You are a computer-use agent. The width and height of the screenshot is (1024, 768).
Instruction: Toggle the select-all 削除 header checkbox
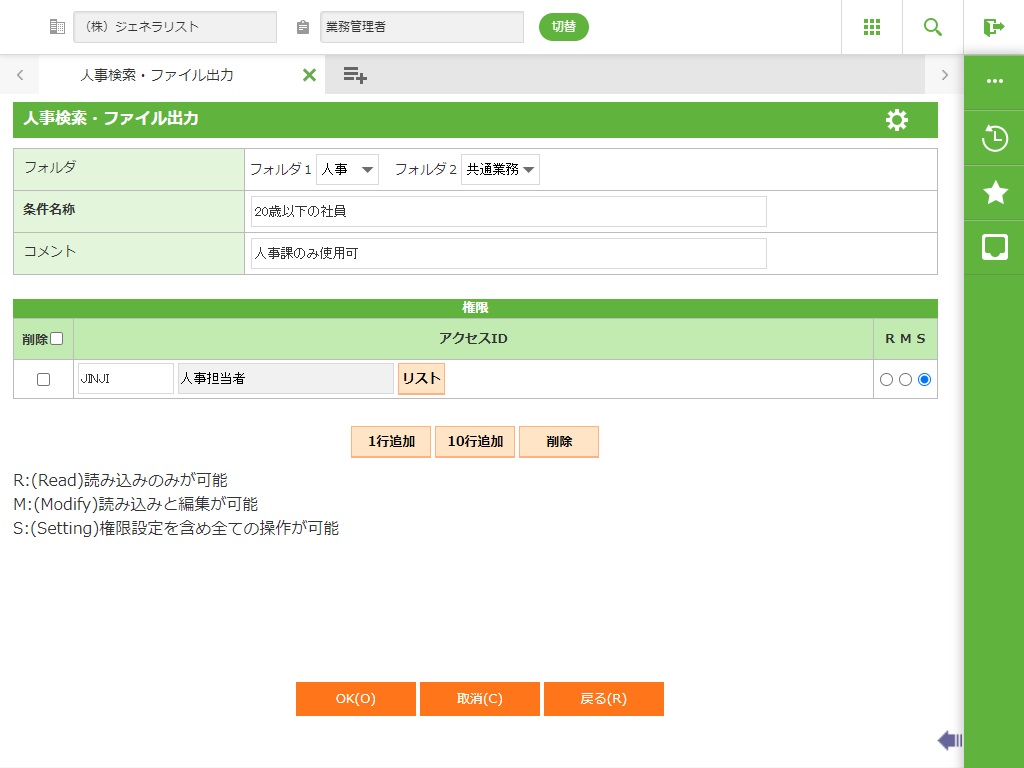57,339
